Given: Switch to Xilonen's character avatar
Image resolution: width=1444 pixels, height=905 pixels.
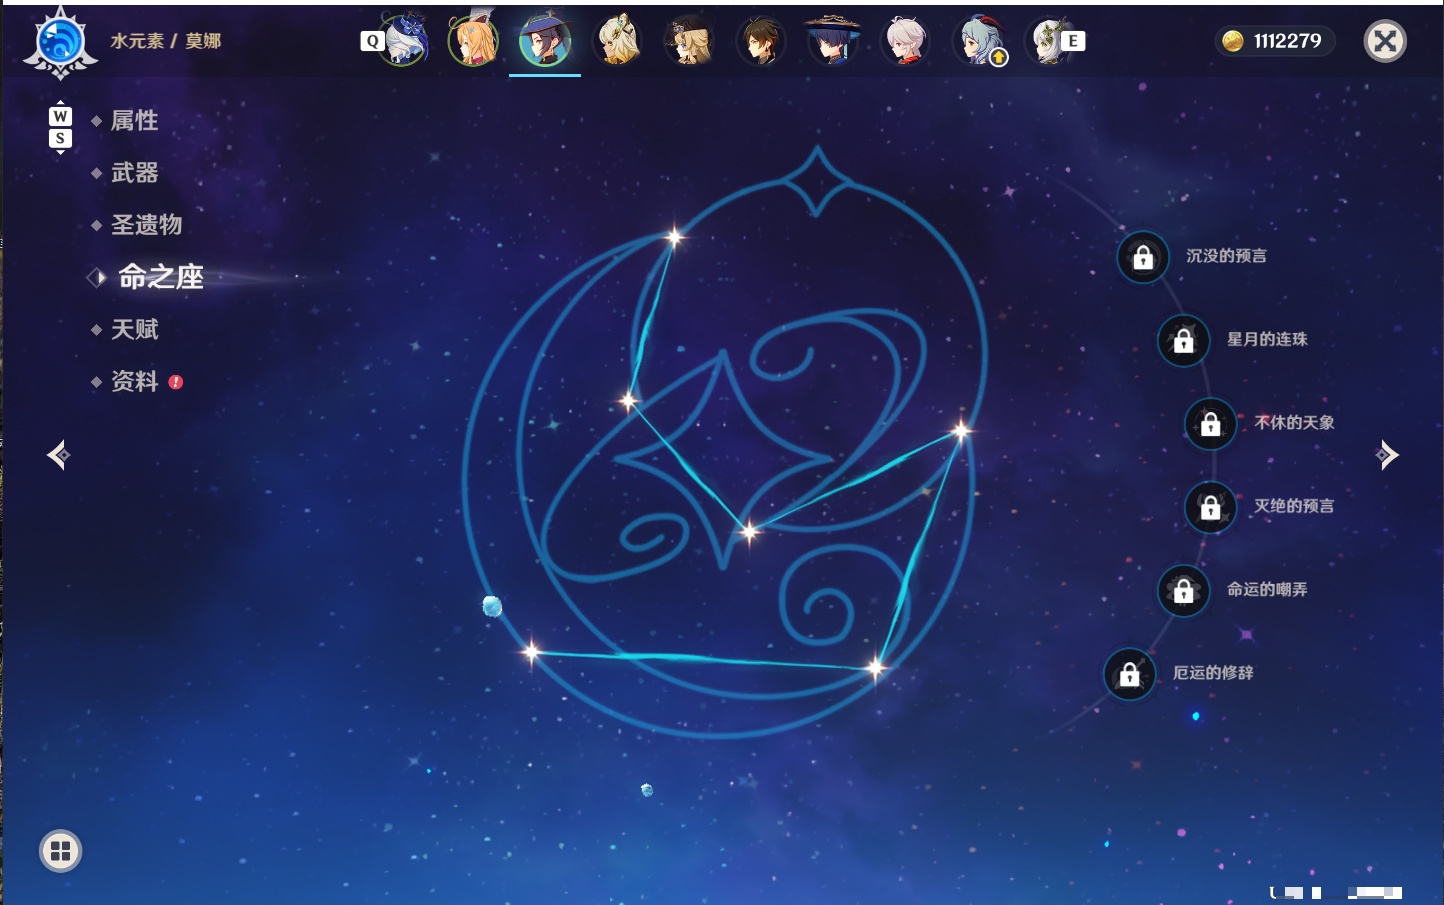Looking at the screenshot, I should 618,40.
